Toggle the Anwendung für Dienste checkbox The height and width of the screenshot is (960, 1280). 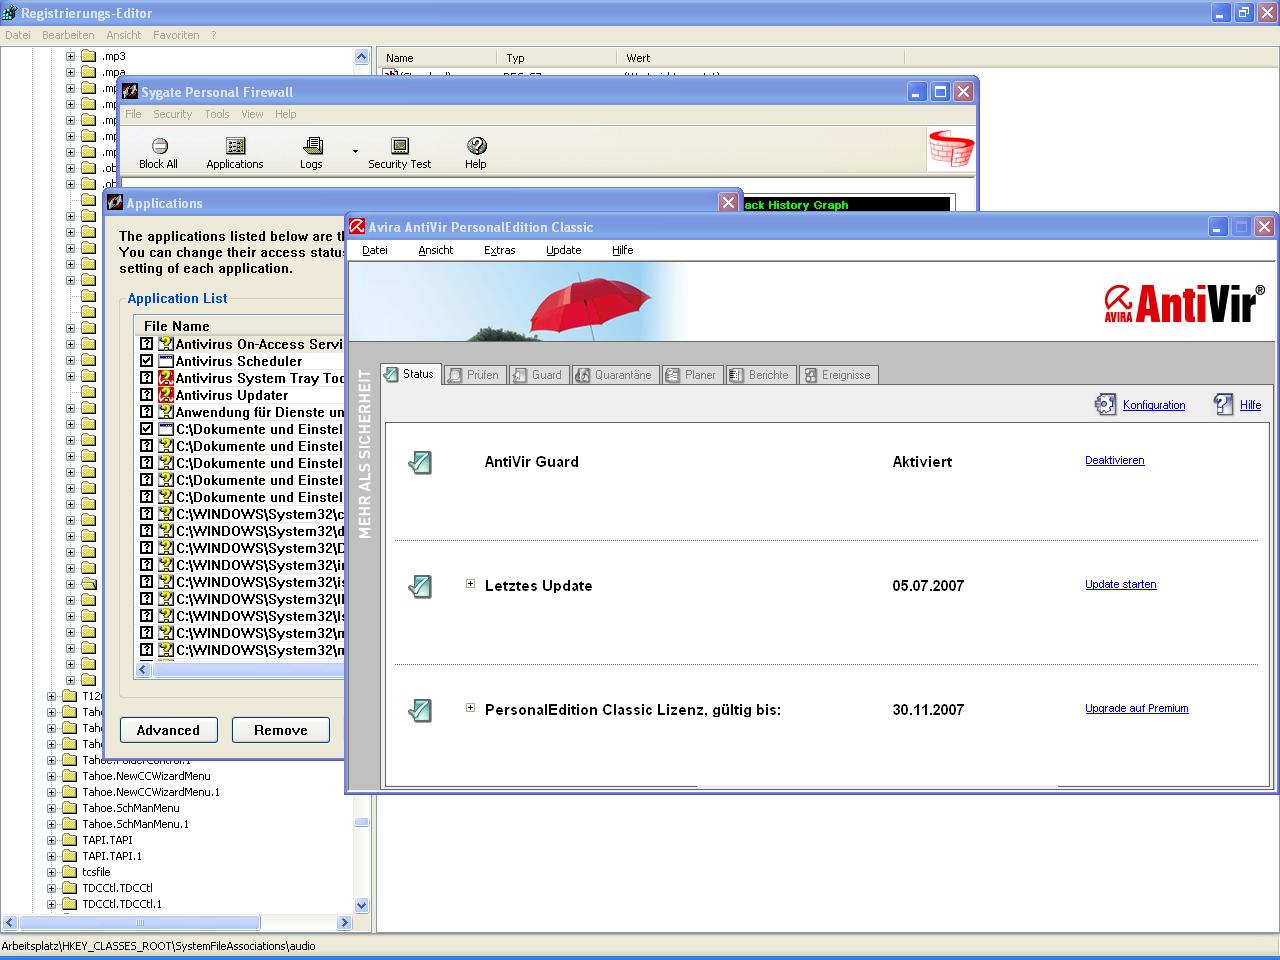click(x=147, y=412)
